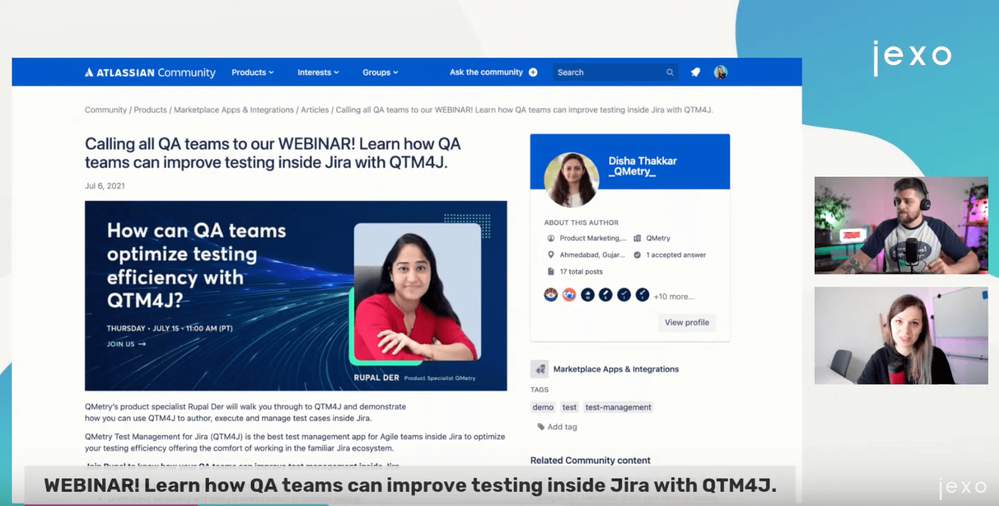The height and width of the screenshot is (506, 999).
Task: Click the male presenter video feed
Action: tap(901, 226)
